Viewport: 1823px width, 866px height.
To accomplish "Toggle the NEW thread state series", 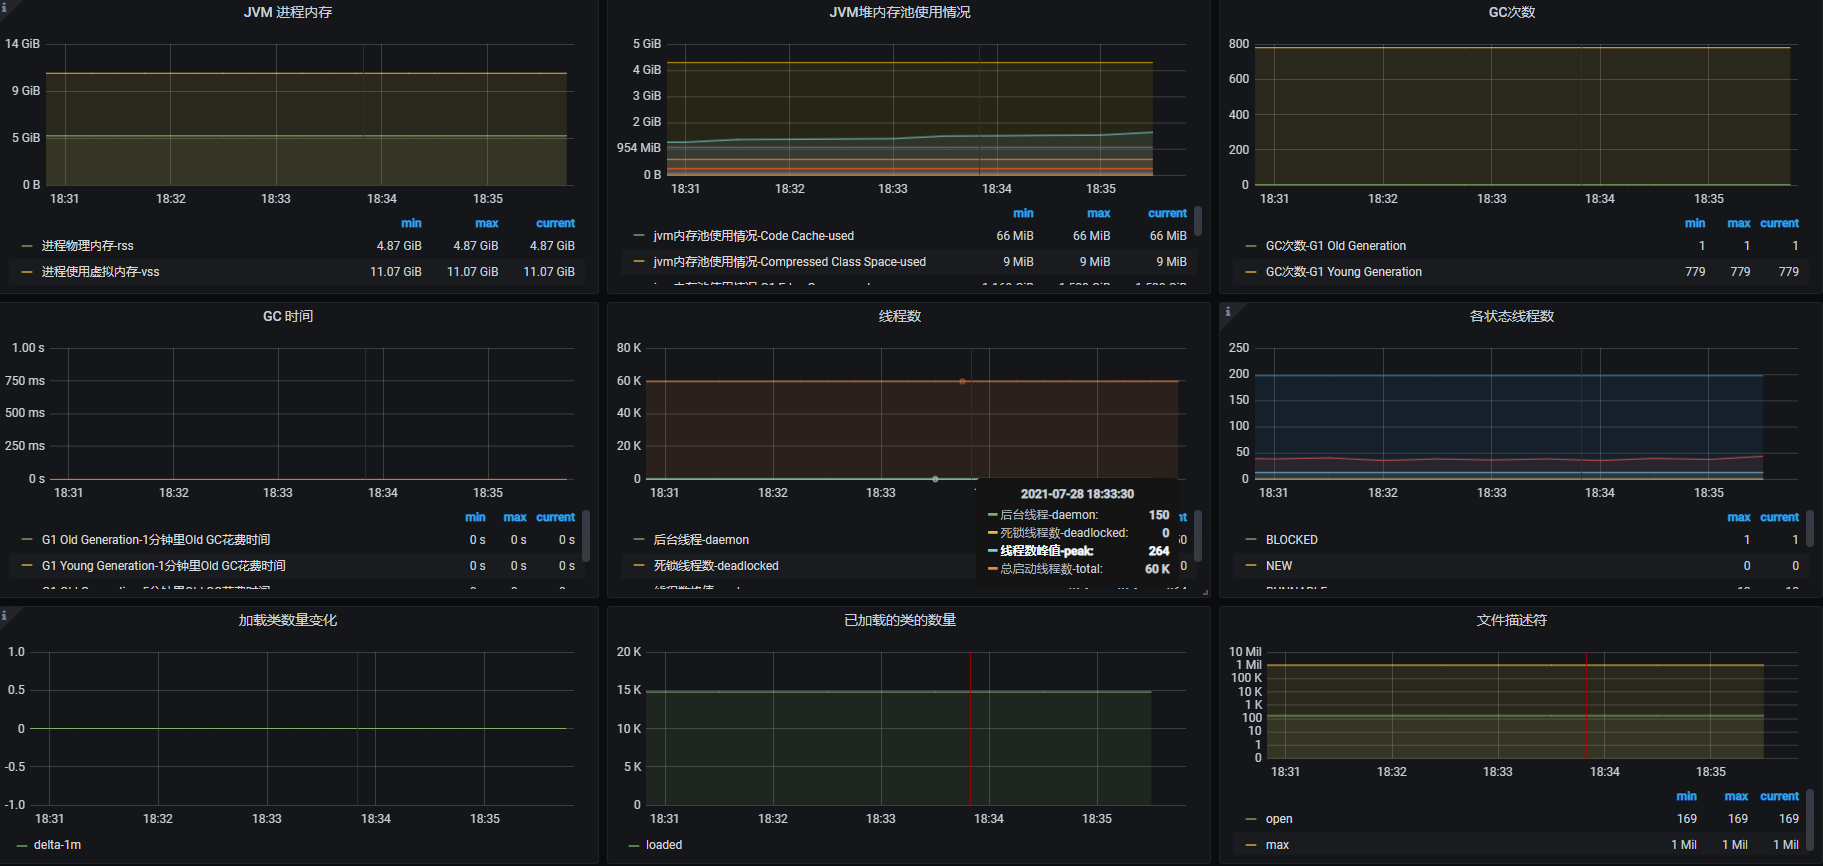I will (1279, 566).
